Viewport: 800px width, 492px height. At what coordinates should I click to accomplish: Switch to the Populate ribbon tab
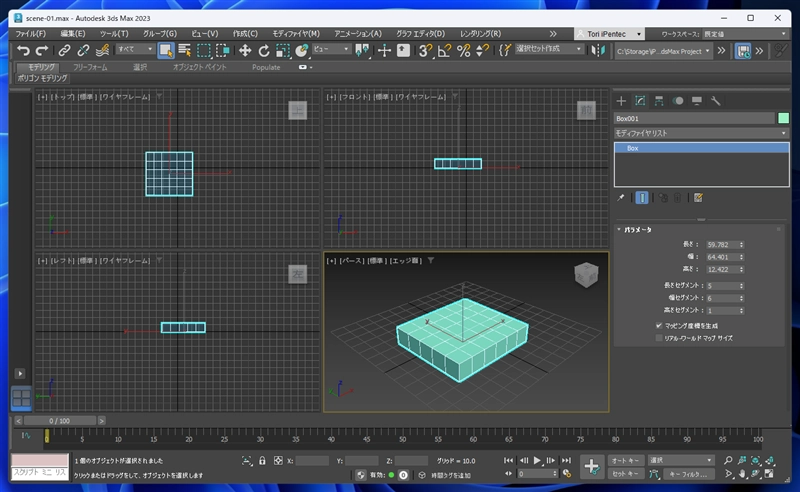point(266,67)
